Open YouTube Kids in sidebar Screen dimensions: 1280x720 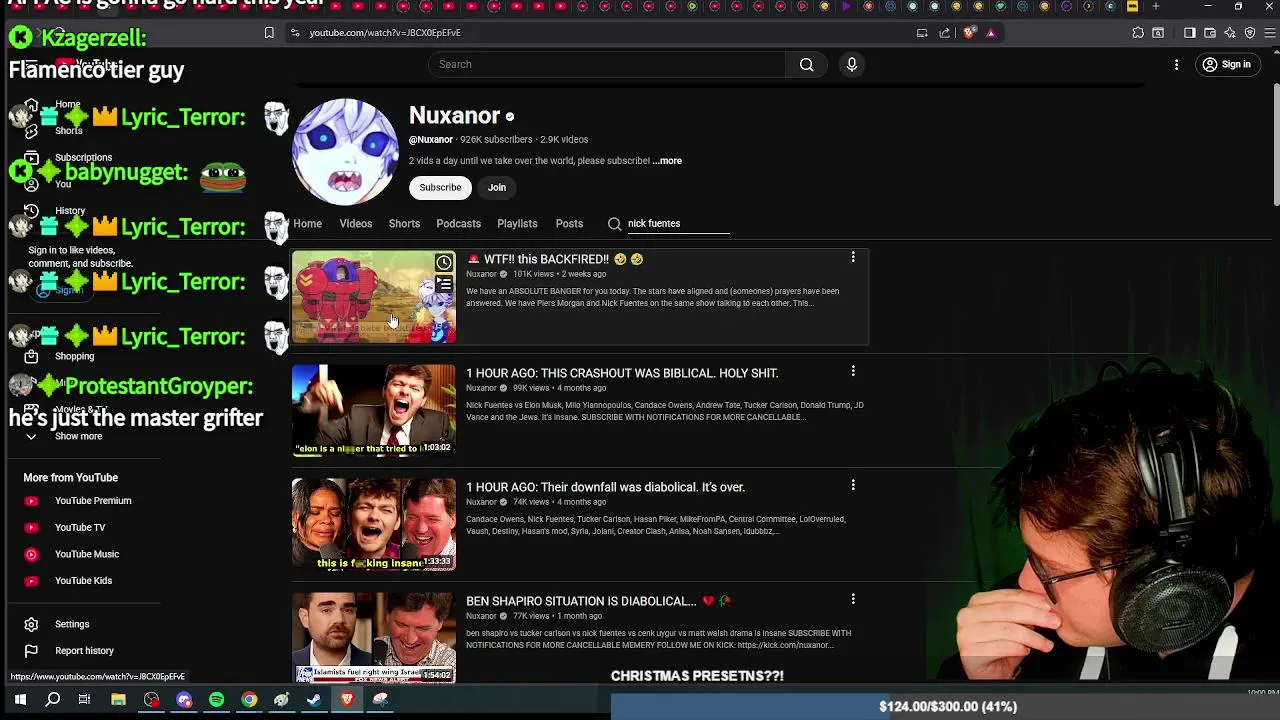84,581
